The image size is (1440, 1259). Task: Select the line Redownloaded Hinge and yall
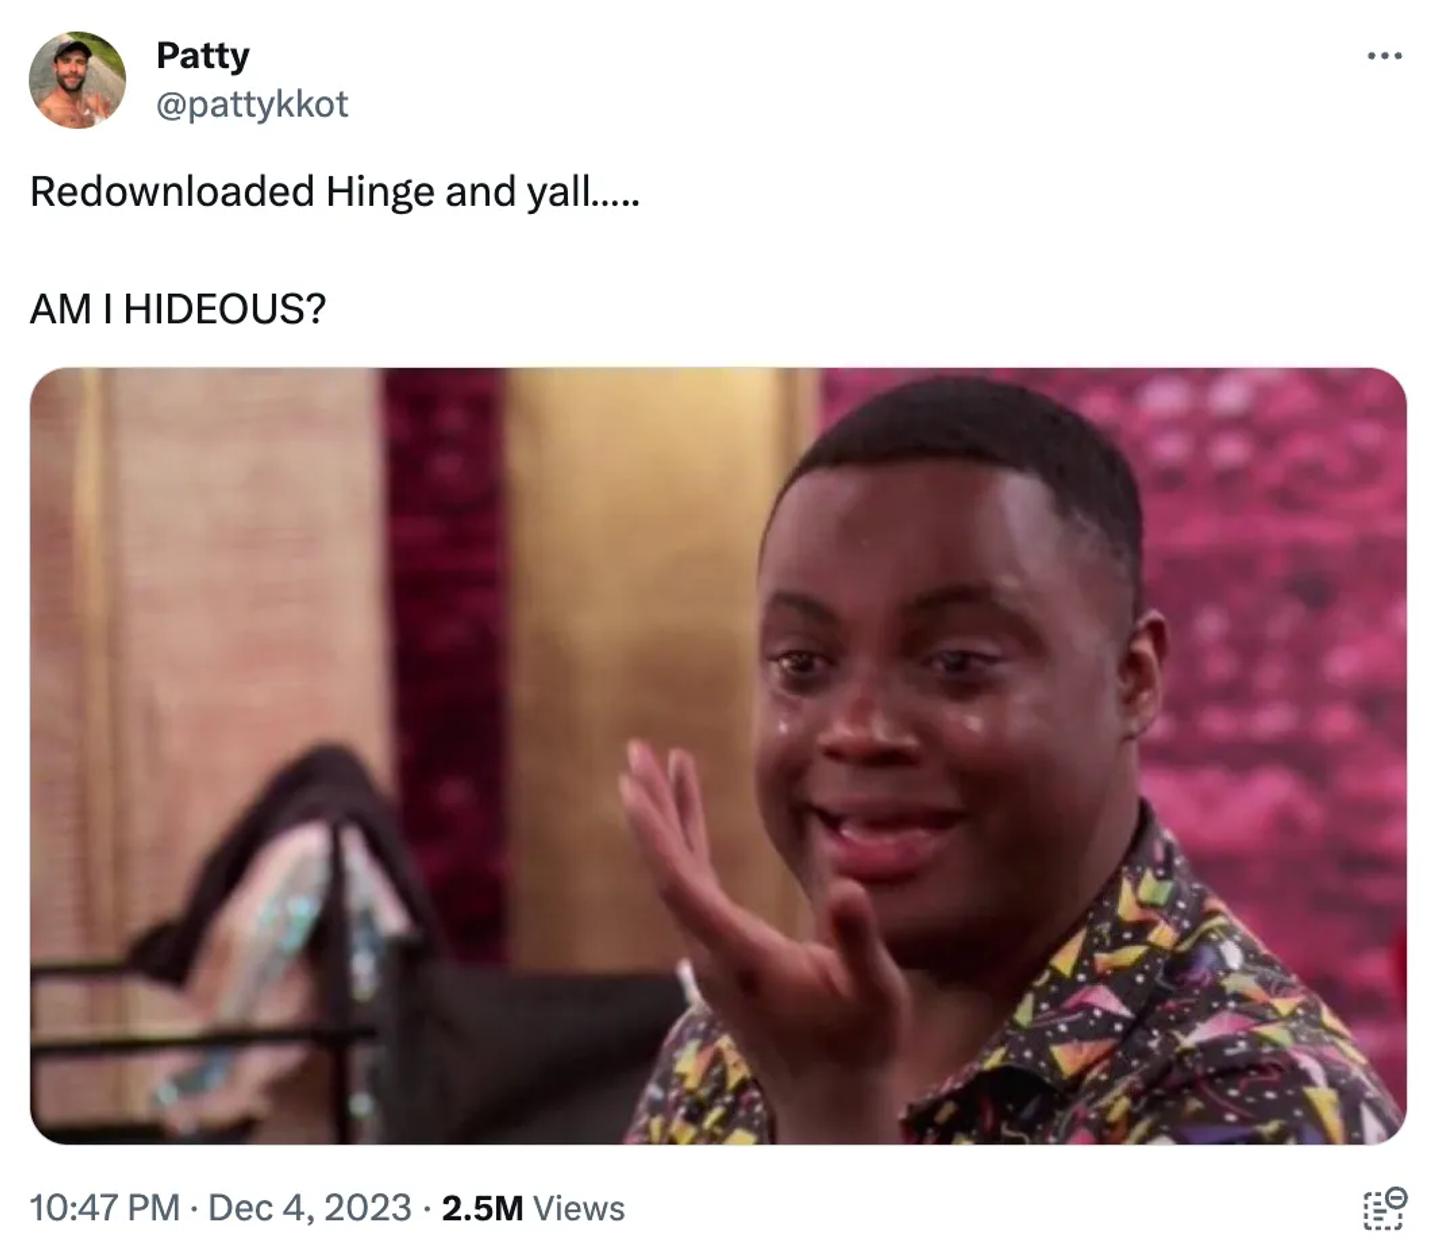tap(334, 191)
